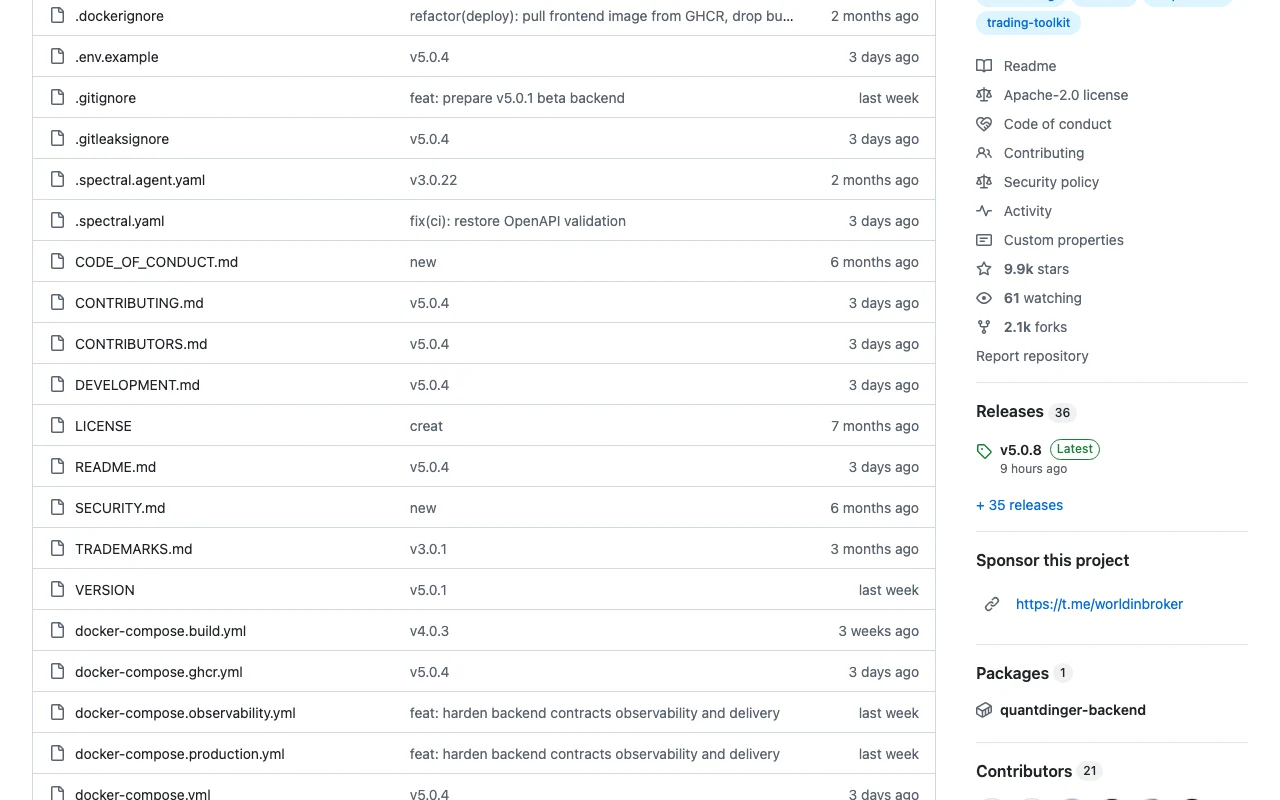
Task: Click file icon beside LICENSE
Action: tap(57, 426)
